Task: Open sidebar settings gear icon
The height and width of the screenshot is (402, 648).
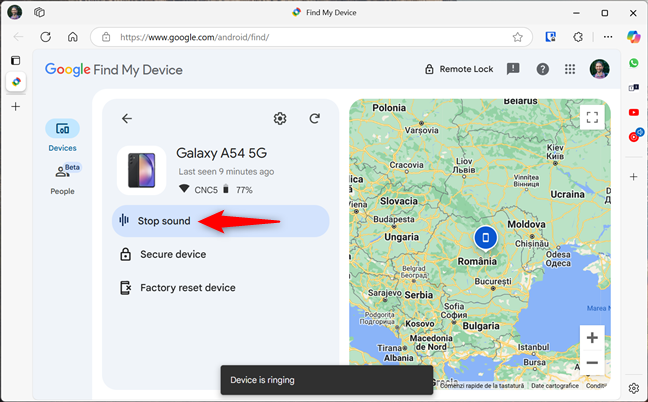Action: pos(634,388)
